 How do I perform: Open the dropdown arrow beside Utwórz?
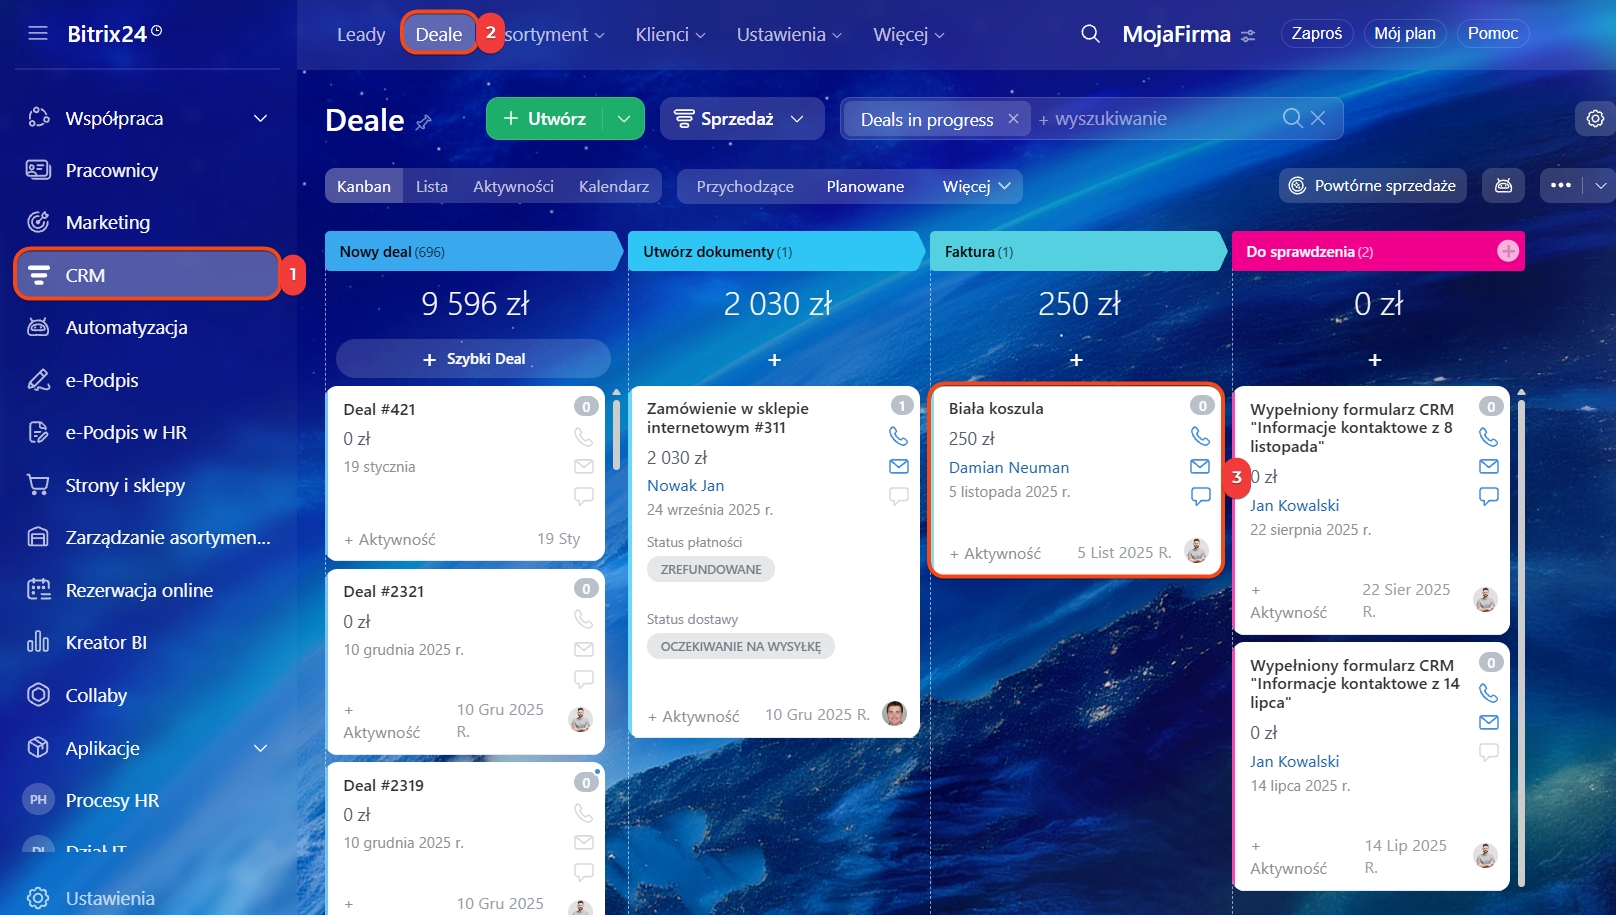624,119
